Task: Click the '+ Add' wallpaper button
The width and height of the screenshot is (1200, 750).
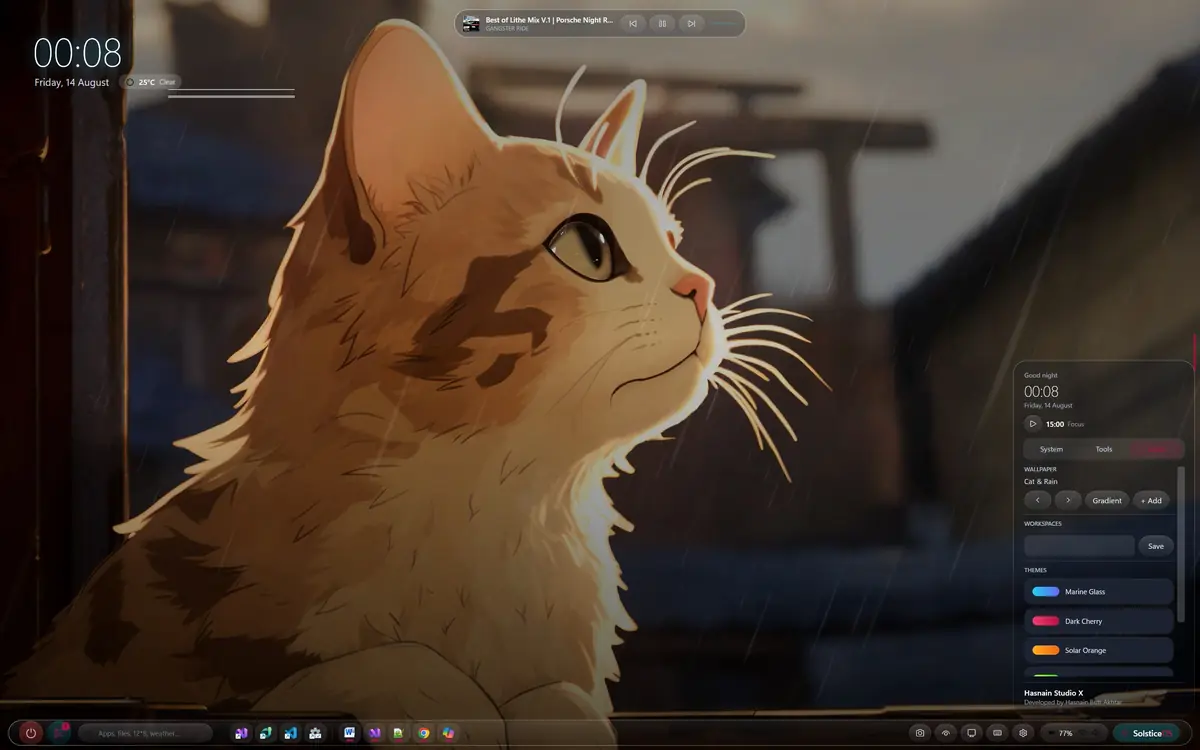Action: tap(1152, 500)
